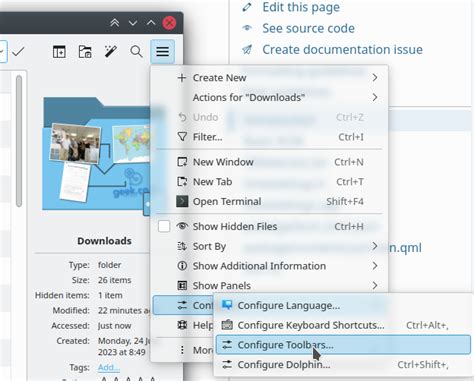
Task: Click the New Window icon in menu
Action: click(182, 162)
